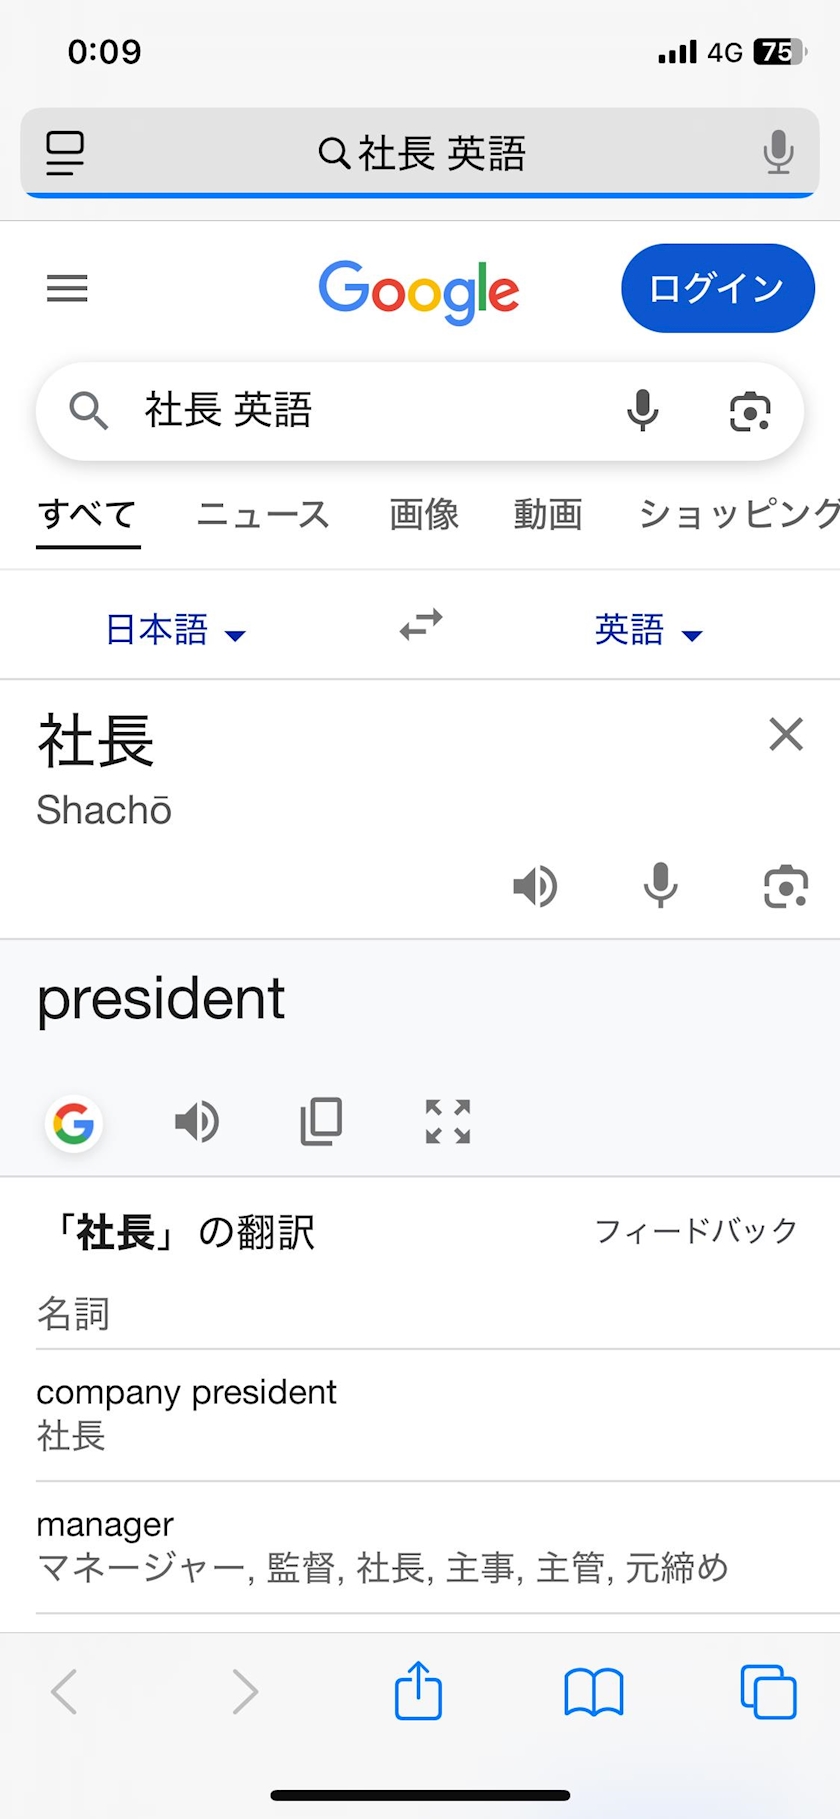This screenshot has height=1819, width=840.
Task: Start voice search in Google search box
Action: (642, 411)
